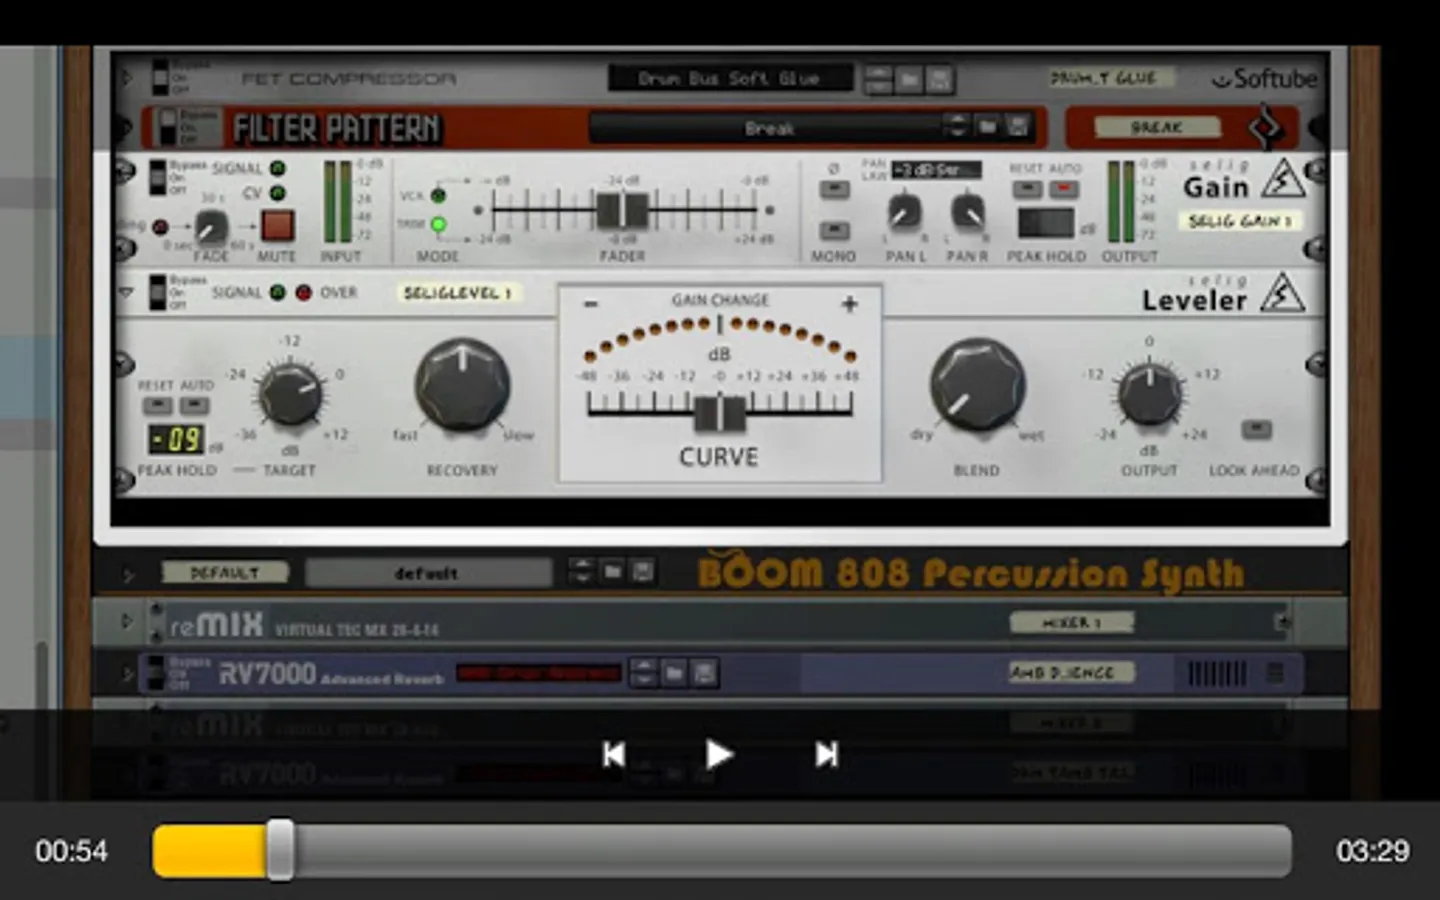Toggle the Selig Leveler bypass switch

coord(158,292)
